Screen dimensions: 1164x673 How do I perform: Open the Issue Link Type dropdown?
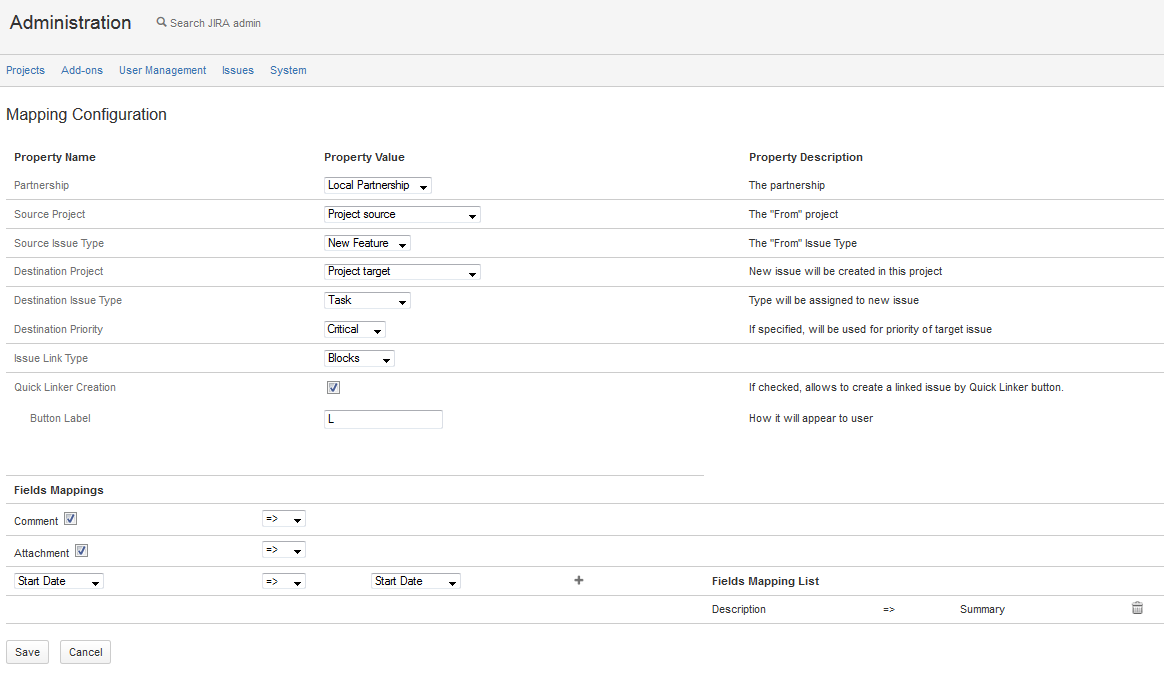[x=359, y=359]
